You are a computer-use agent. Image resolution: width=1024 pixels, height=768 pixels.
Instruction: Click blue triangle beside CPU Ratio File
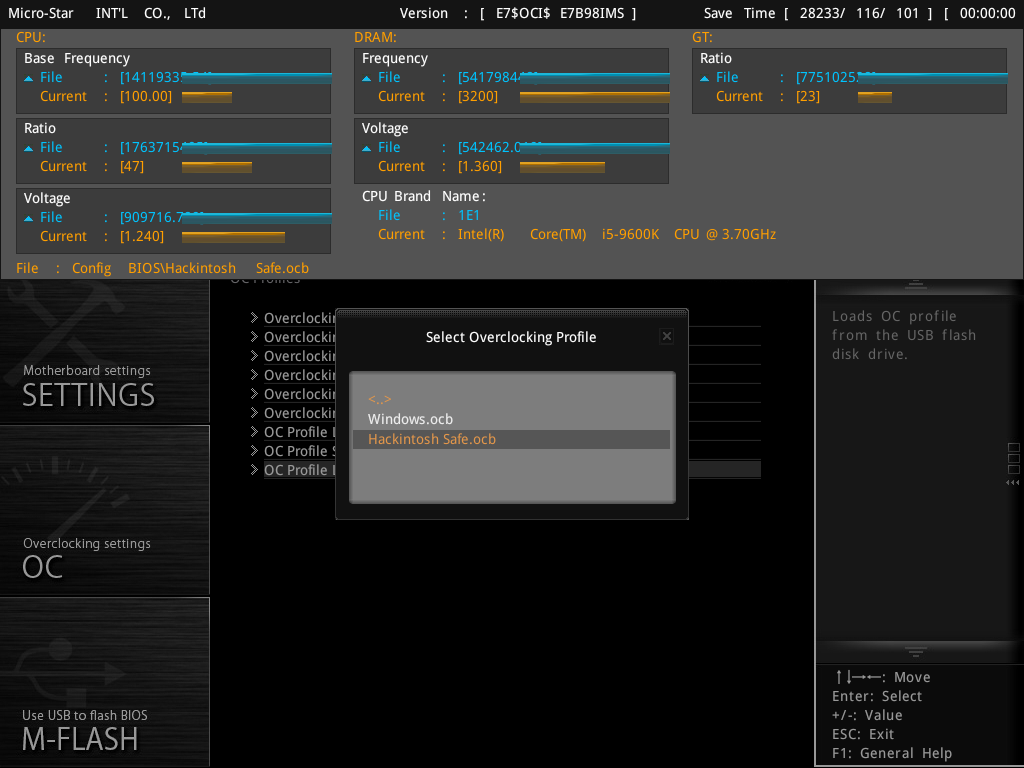pyautogui.click(x=29, y=148)
